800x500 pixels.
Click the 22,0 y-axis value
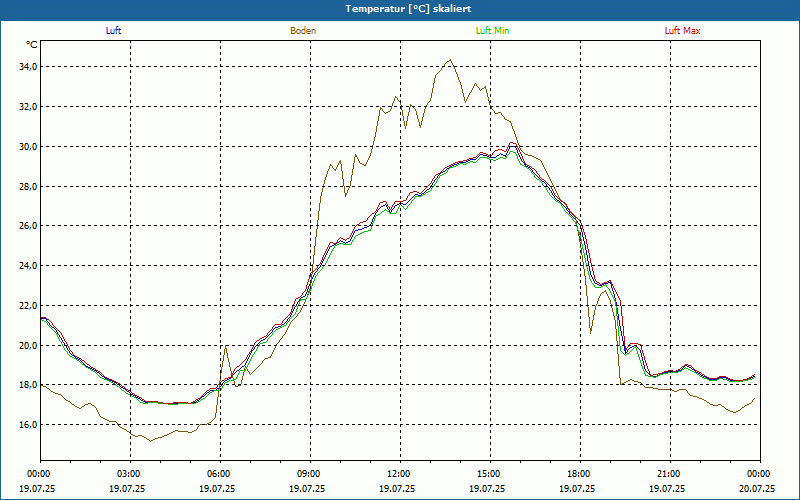[28, 306]
